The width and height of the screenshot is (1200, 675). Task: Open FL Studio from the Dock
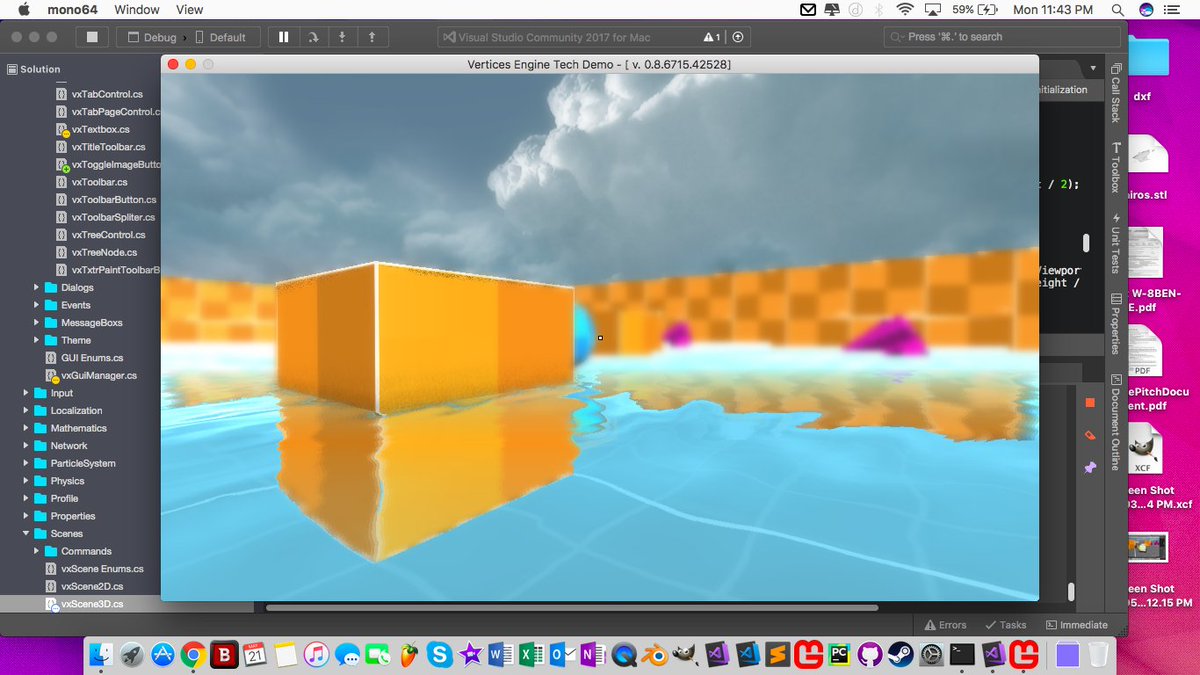click(x=408, y=655)
